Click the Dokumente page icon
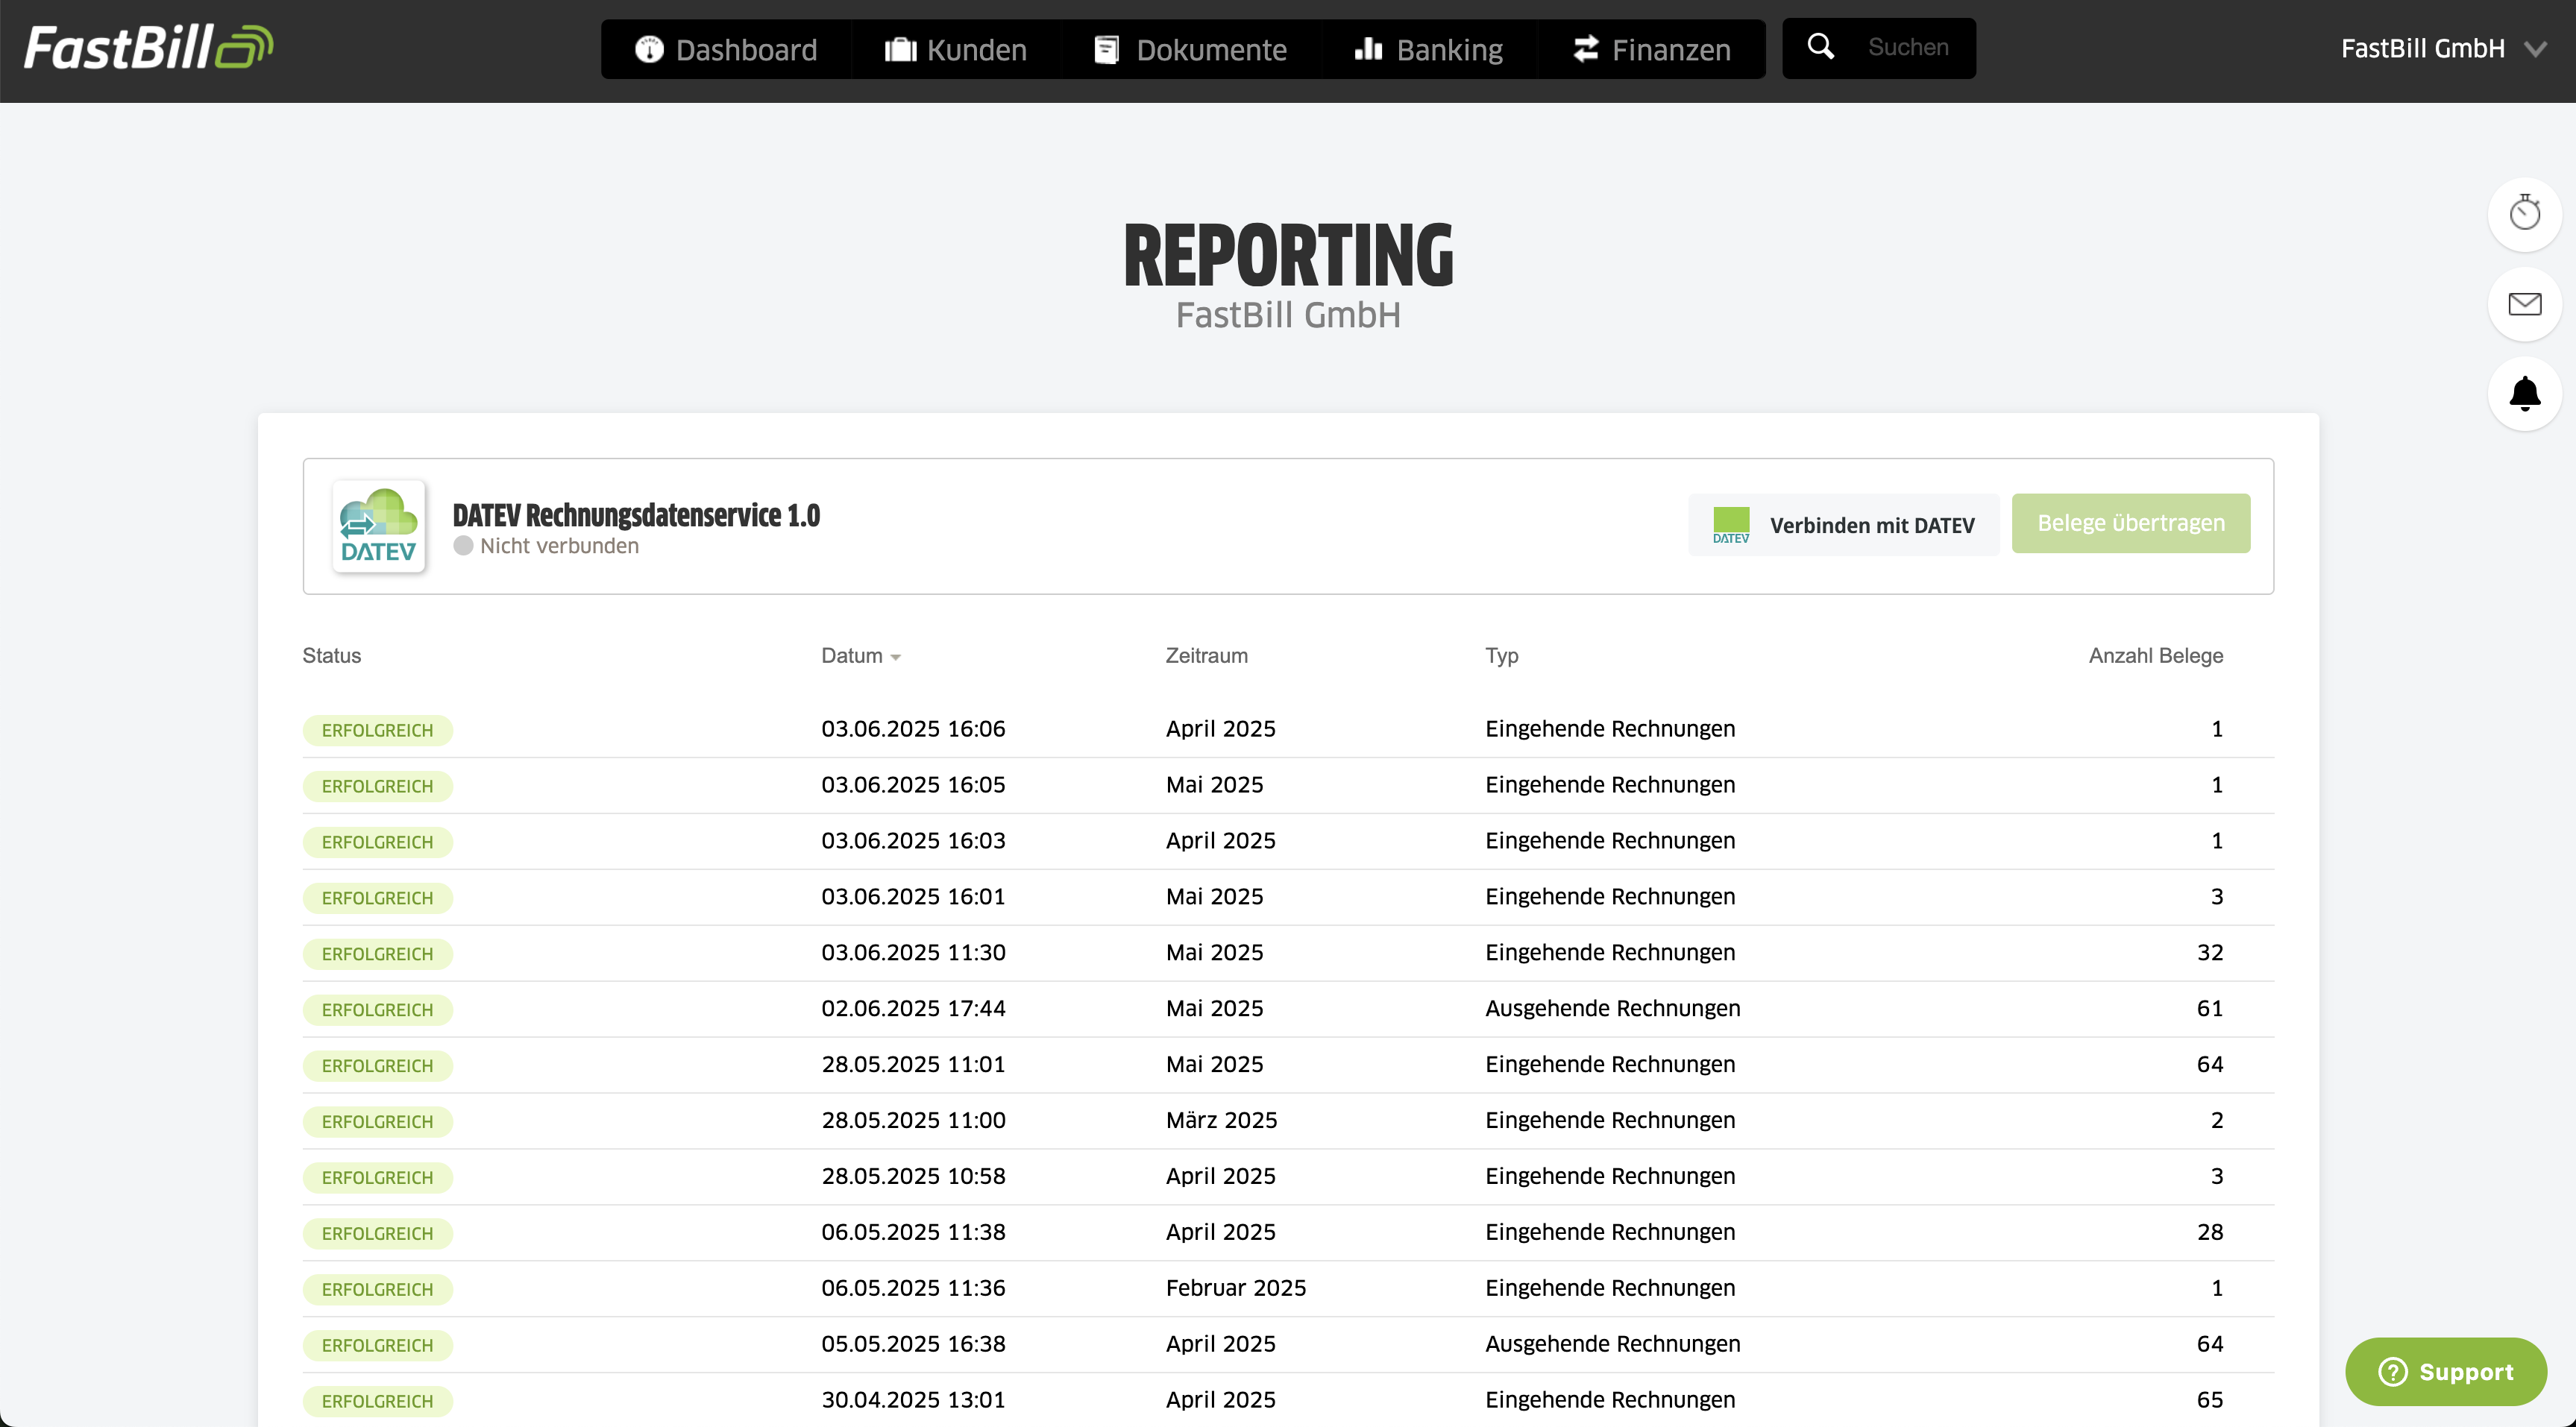 point(1106,49)
